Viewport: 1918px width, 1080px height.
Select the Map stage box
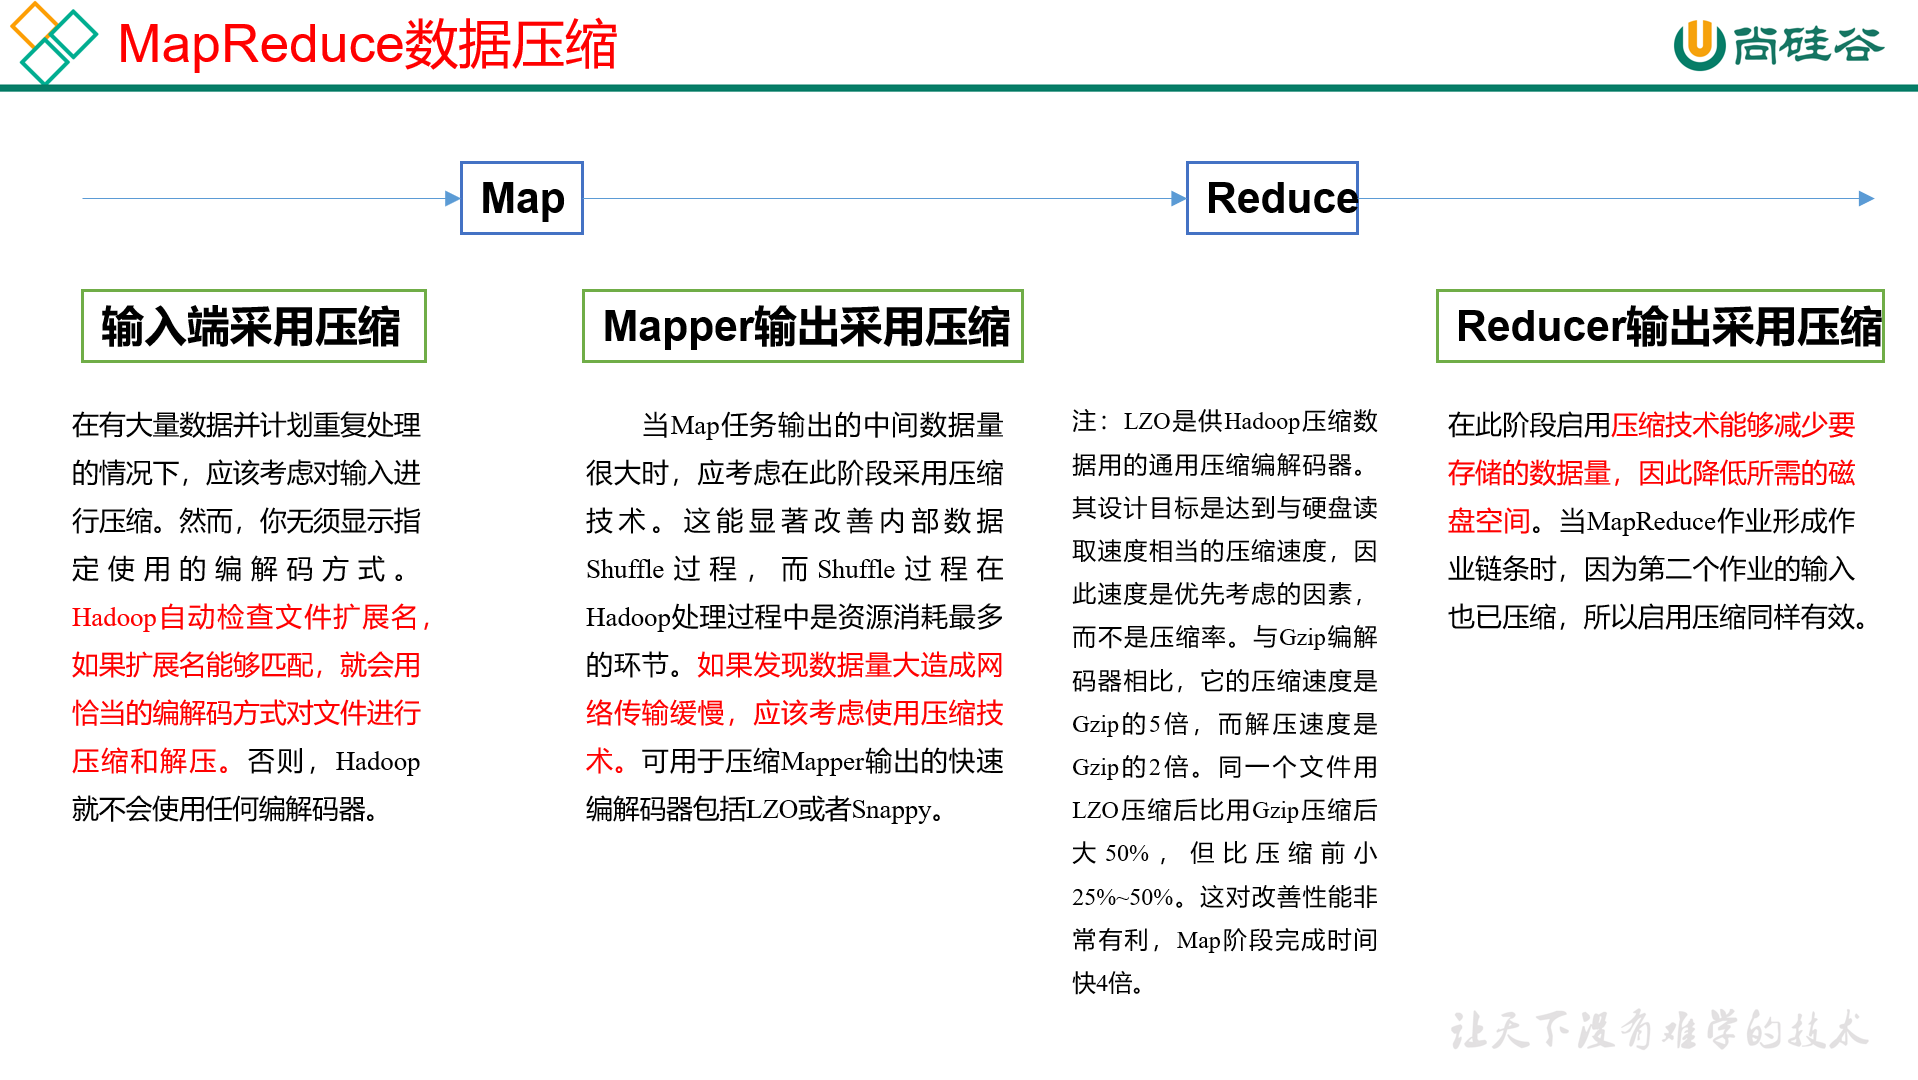(522, 198)
